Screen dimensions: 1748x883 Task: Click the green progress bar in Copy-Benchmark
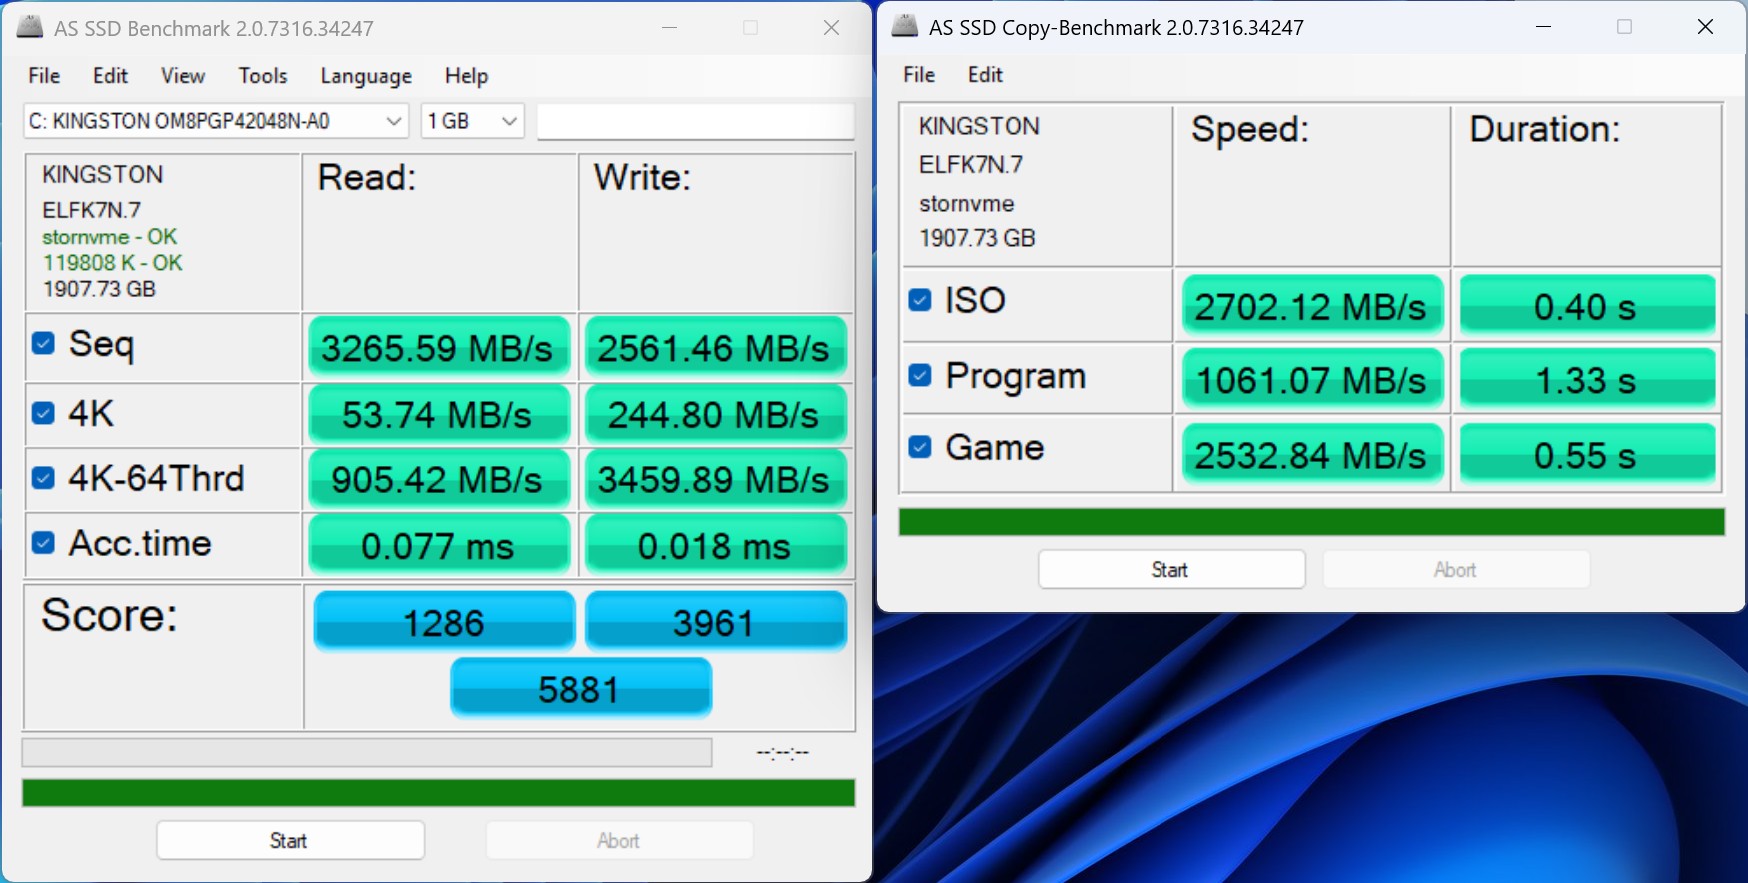[1312, 522]
